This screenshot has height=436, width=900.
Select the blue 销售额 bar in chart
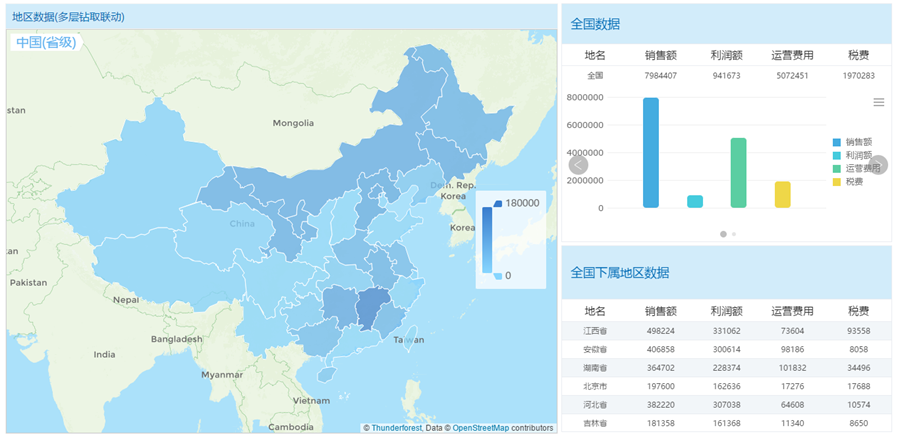point(651,153)
